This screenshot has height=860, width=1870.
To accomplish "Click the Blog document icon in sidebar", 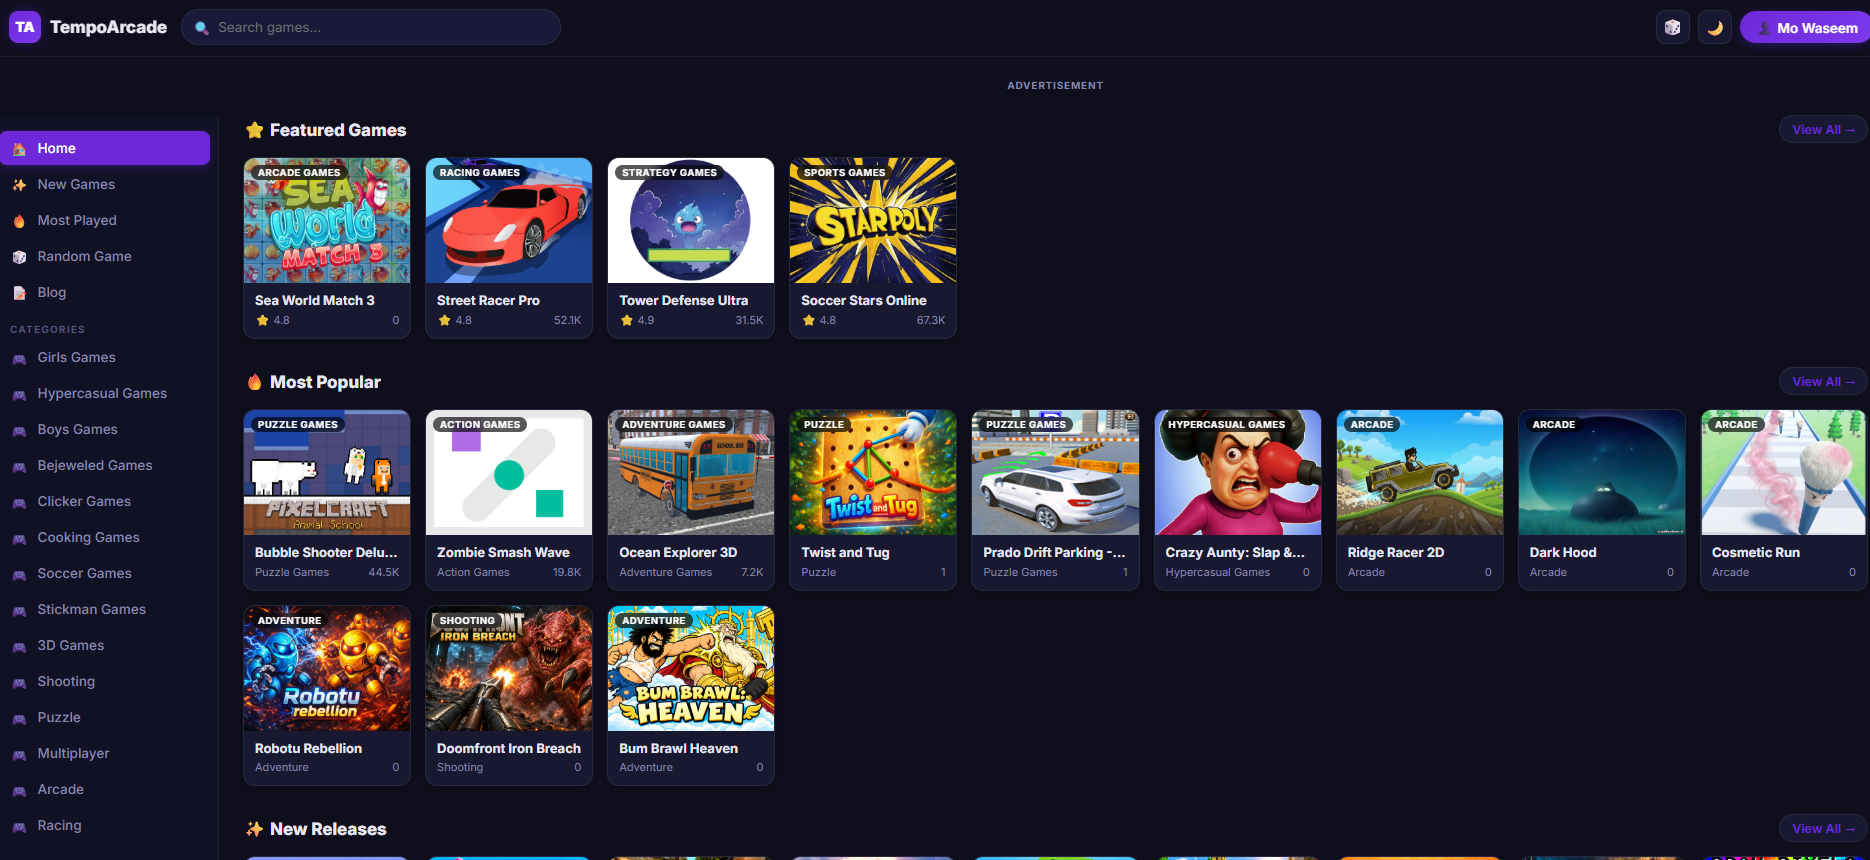I will (x=19, y=293).
